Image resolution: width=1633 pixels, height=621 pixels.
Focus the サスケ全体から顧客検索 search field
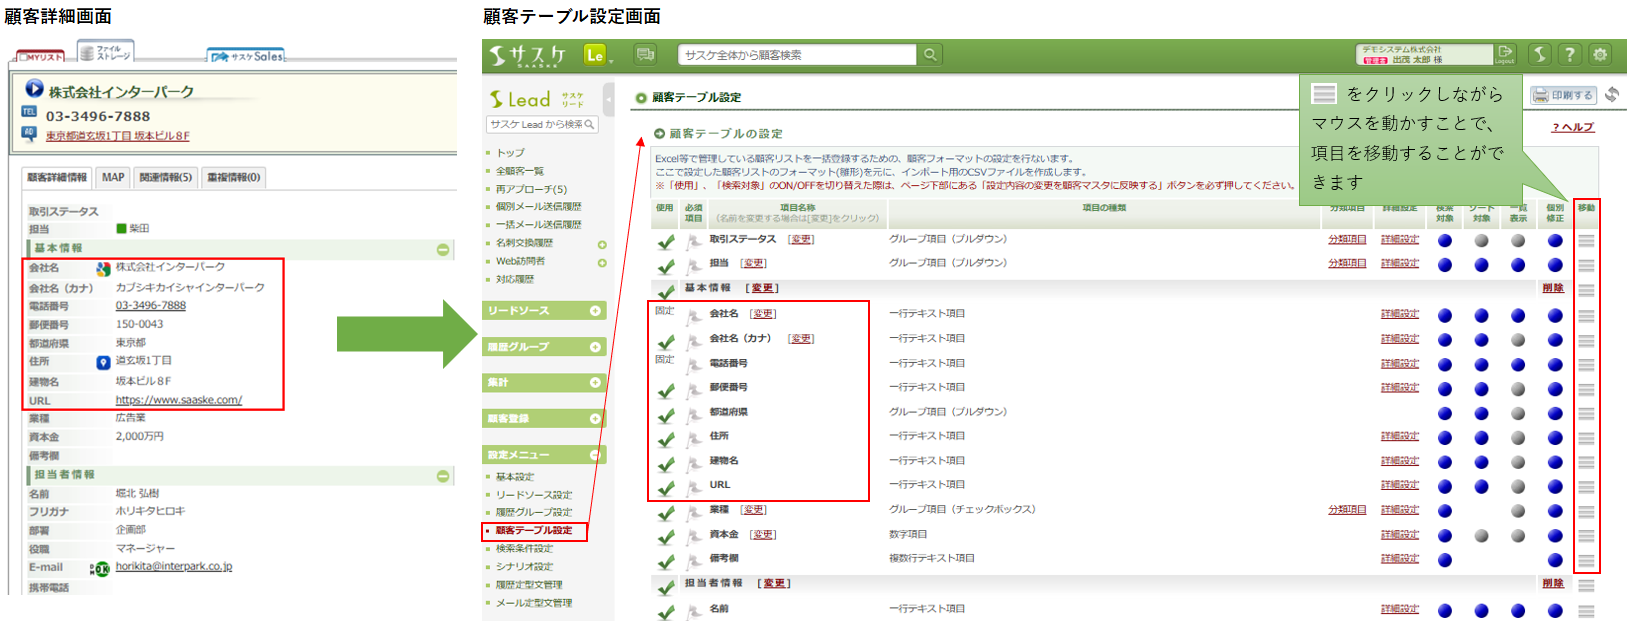(797, 55)
